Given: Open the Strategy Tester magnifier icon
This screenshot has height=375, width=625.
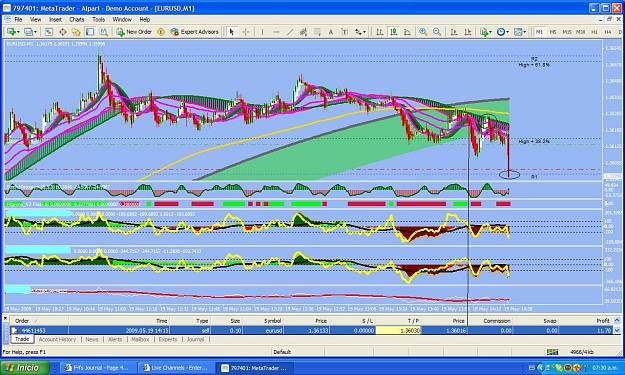Looking at the screenshot, I should click(x=104, y=32).
